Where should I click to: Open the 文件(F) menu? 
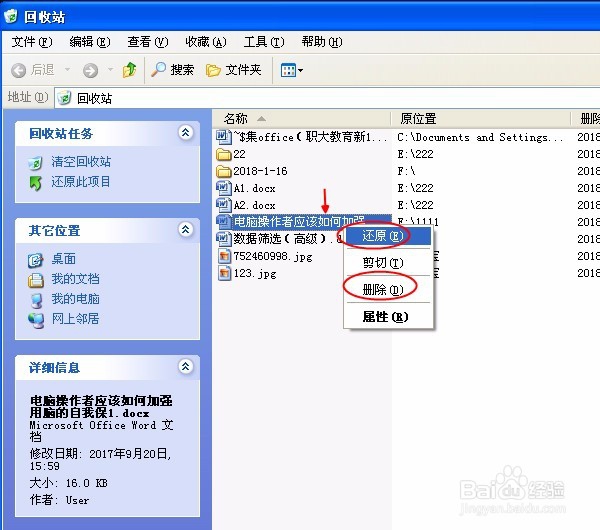(32, 41)
